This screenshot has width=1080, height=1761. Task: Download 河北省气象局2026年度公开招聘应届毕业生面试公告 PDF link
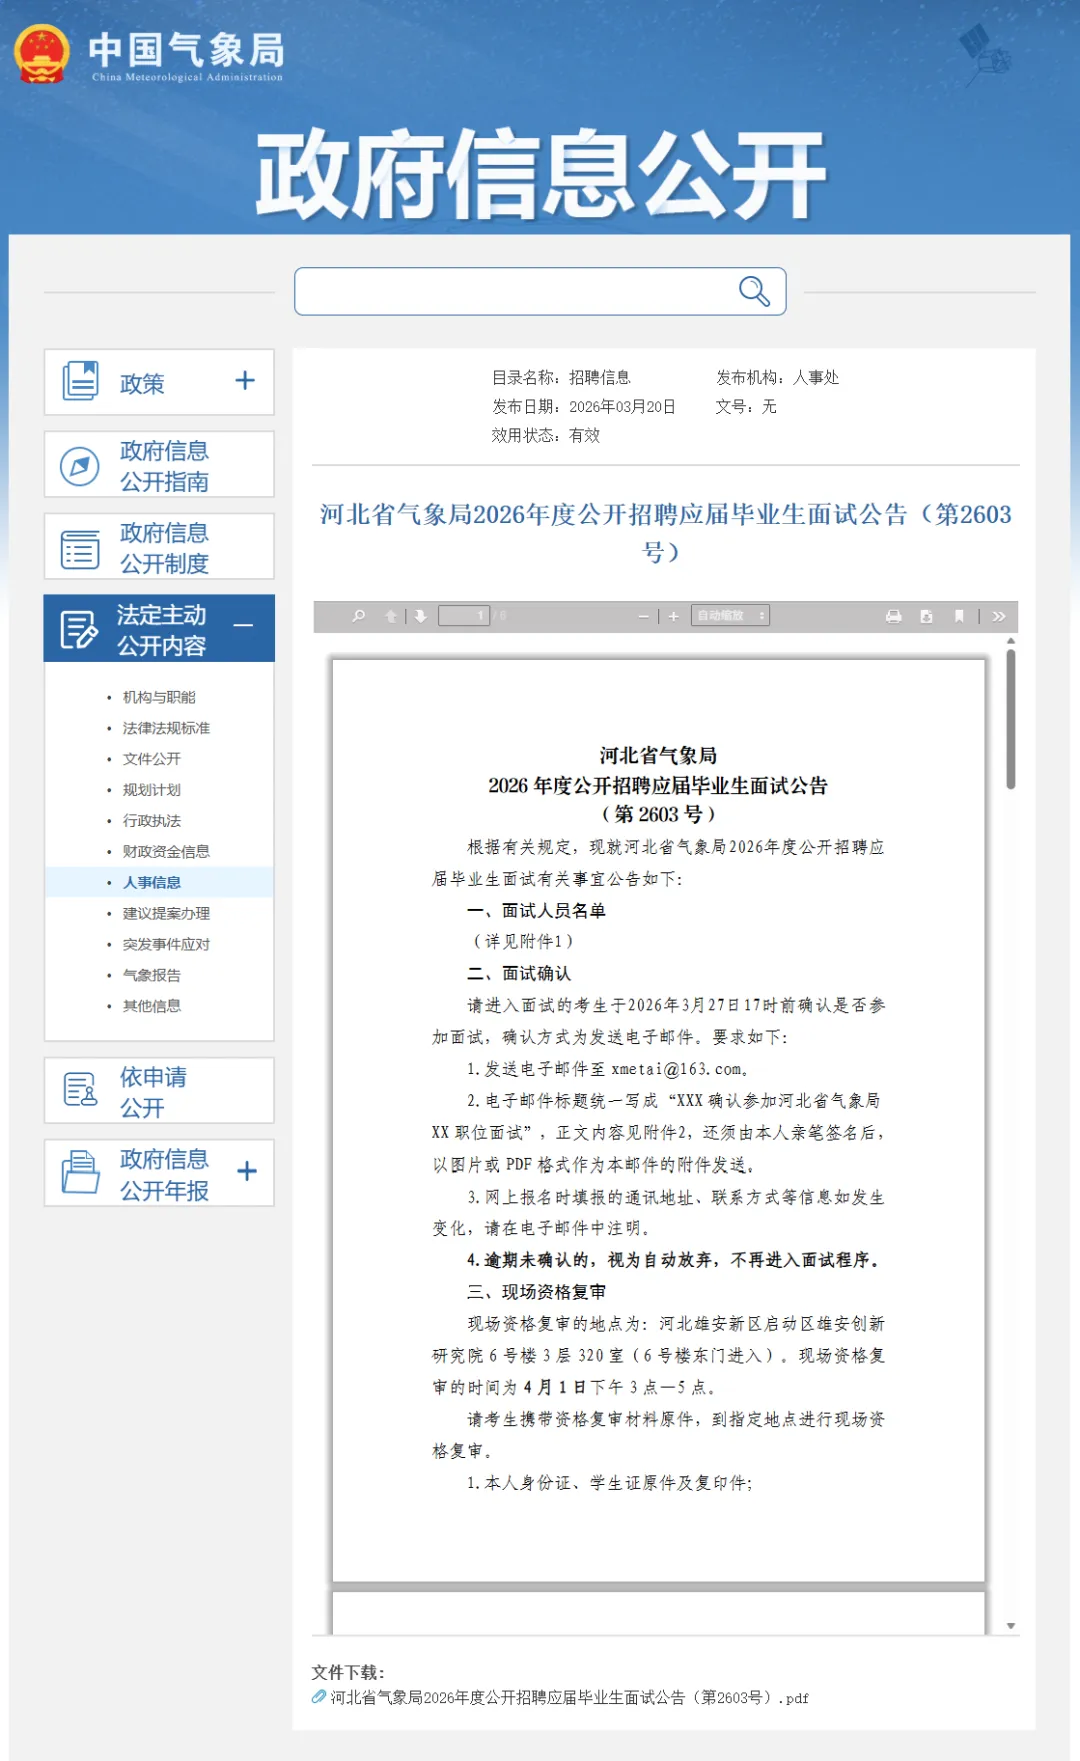pyautogui.click(x=570, y=1698)
